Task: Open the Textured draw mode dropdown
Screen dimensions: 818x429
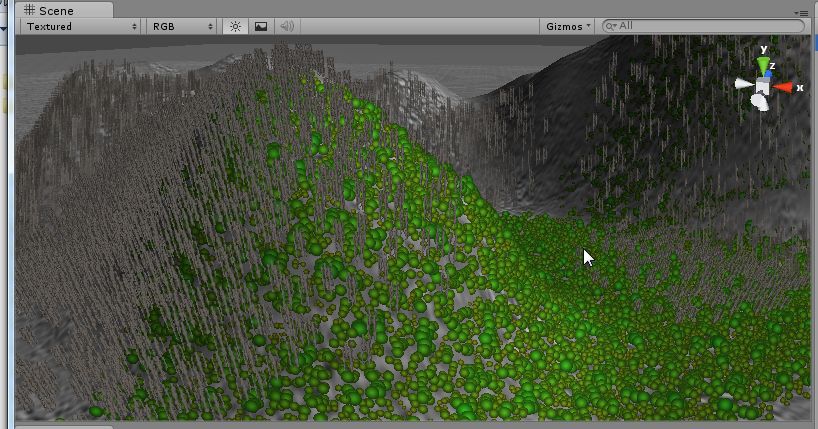Action: point(78,26)
